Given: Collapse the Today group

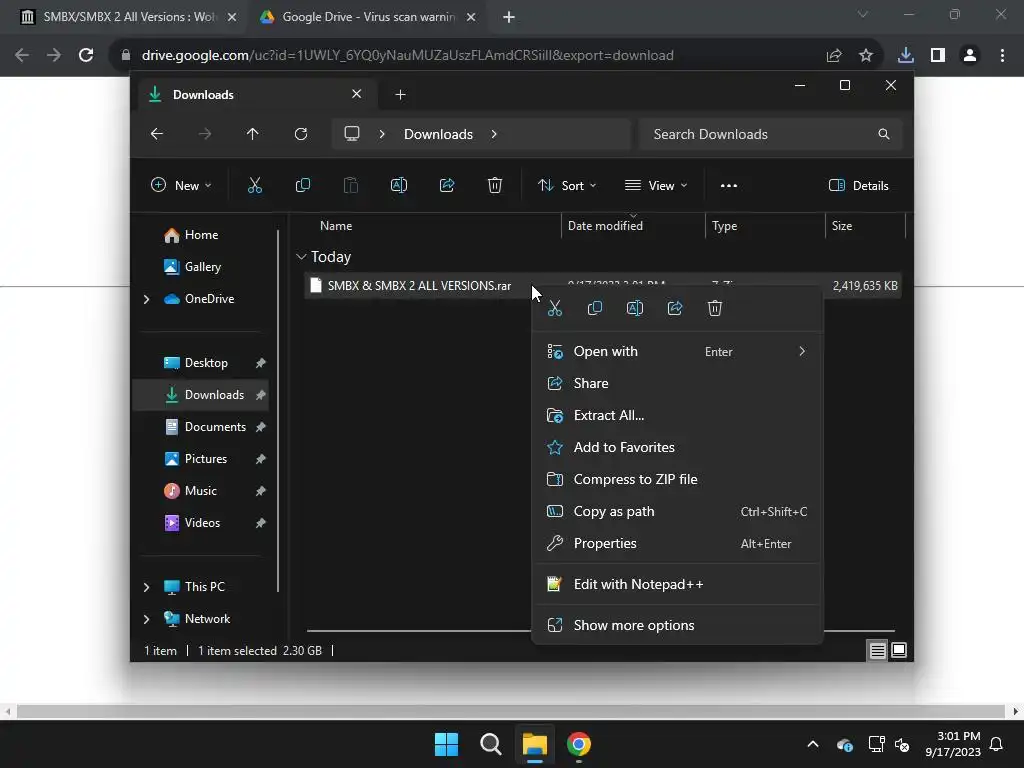Looking at the screenshot, I should (301, 257).
